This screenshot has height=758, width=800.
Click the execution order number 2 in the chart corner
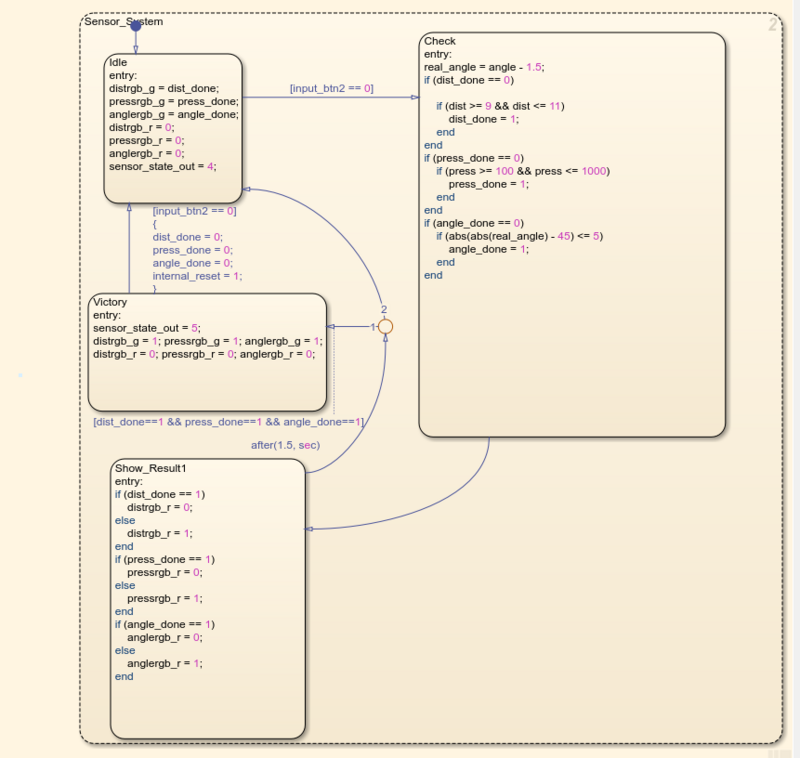pyautogui.click(x=773, y=24)
